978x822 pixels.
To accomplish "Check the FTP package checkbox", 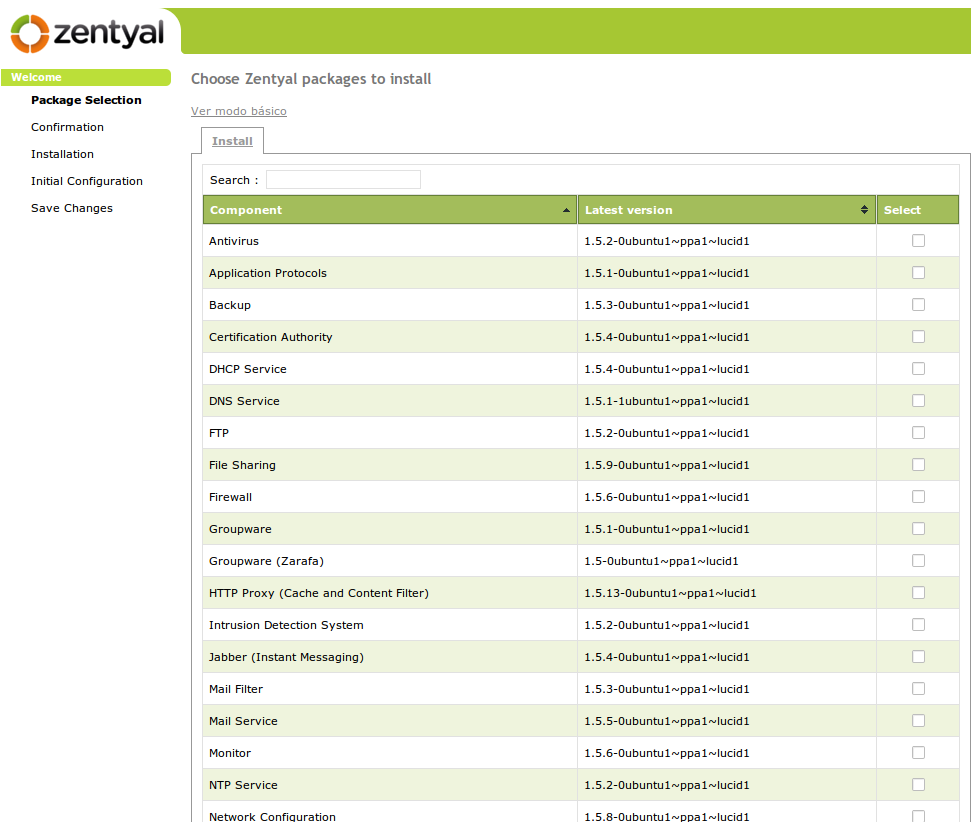I will [918, 433].
